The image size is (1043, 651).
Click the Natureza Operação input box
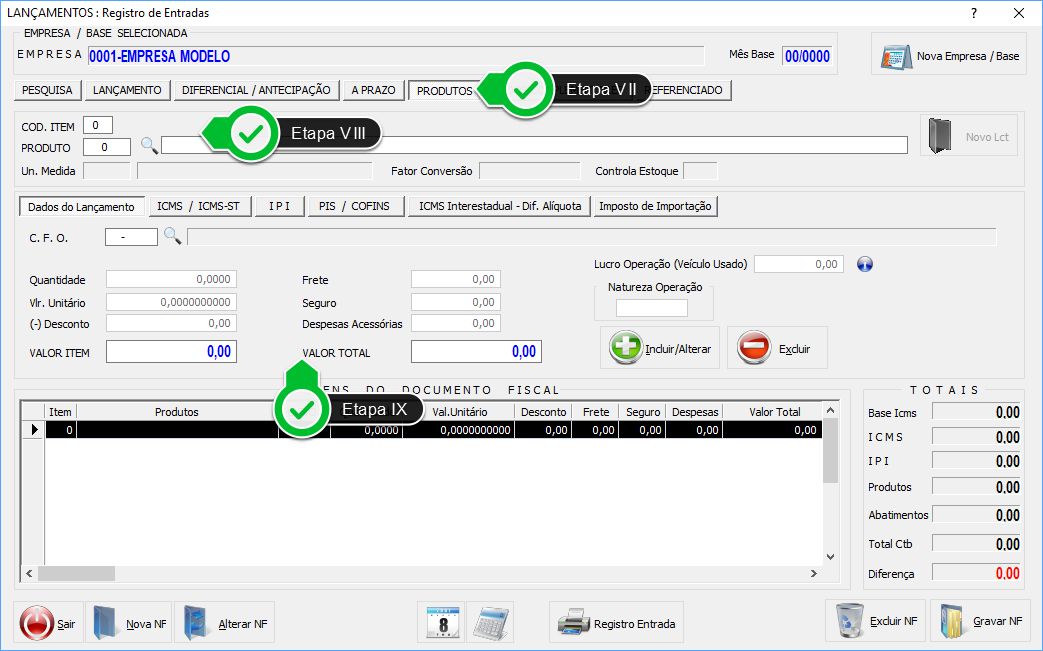[x=652, y=308]
